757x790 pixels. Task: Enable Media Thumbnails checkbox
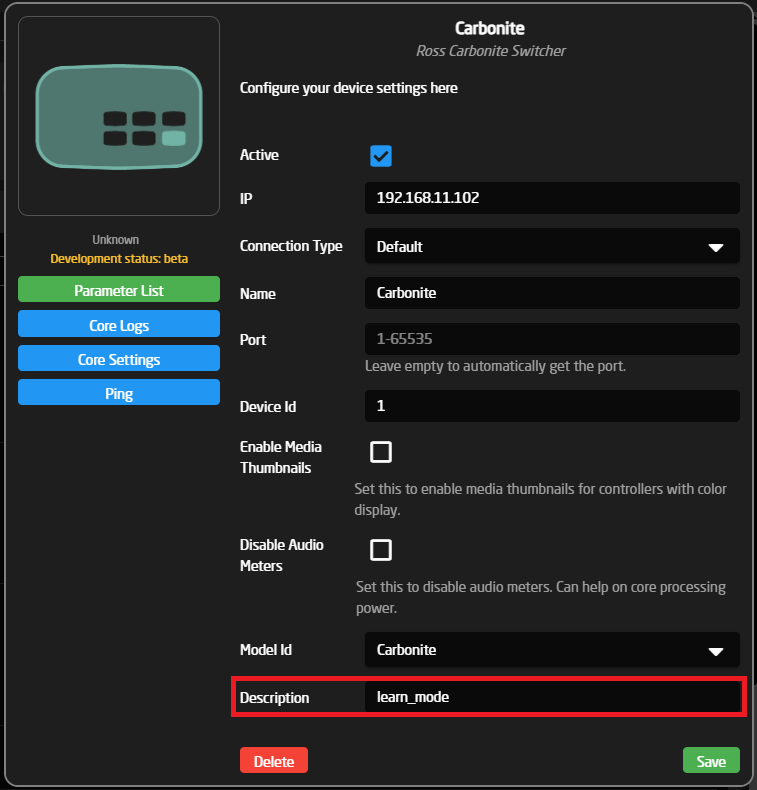tap(381, 452)
